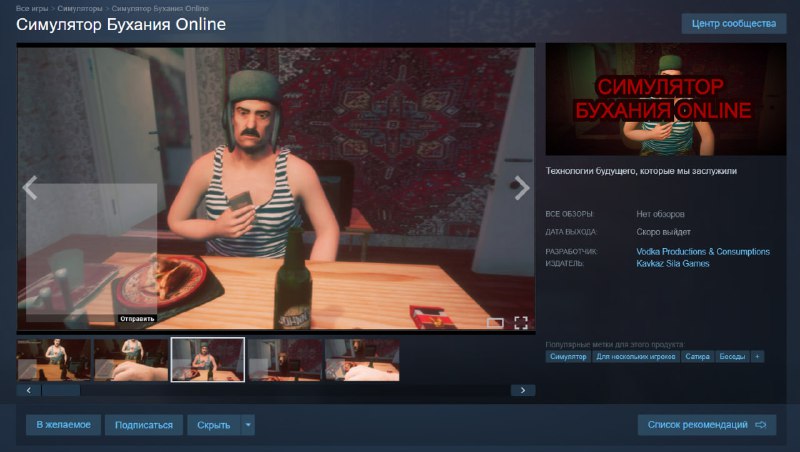Select the fifth screenshot thumbnail
800x452 pixels.
tap(362, 360)
